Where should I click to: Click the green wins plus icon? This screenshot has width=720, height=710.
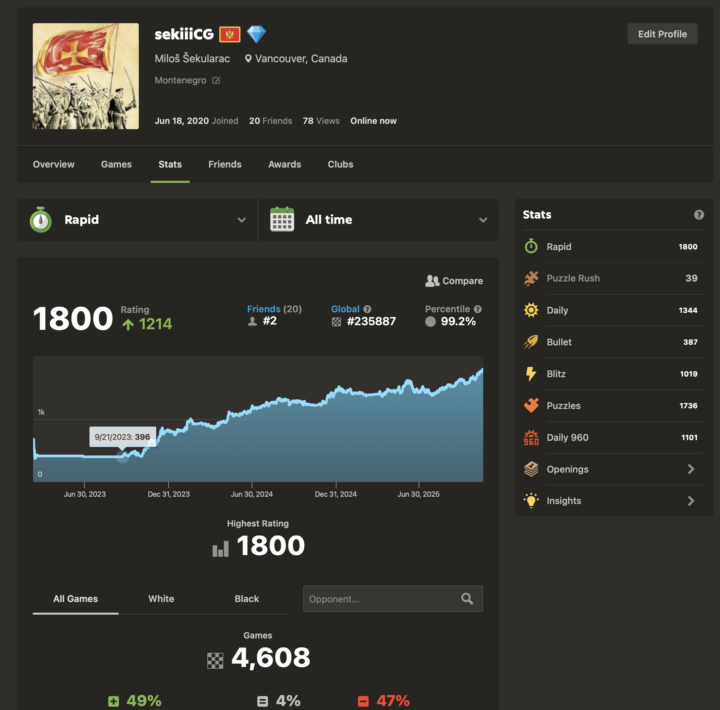113,701
